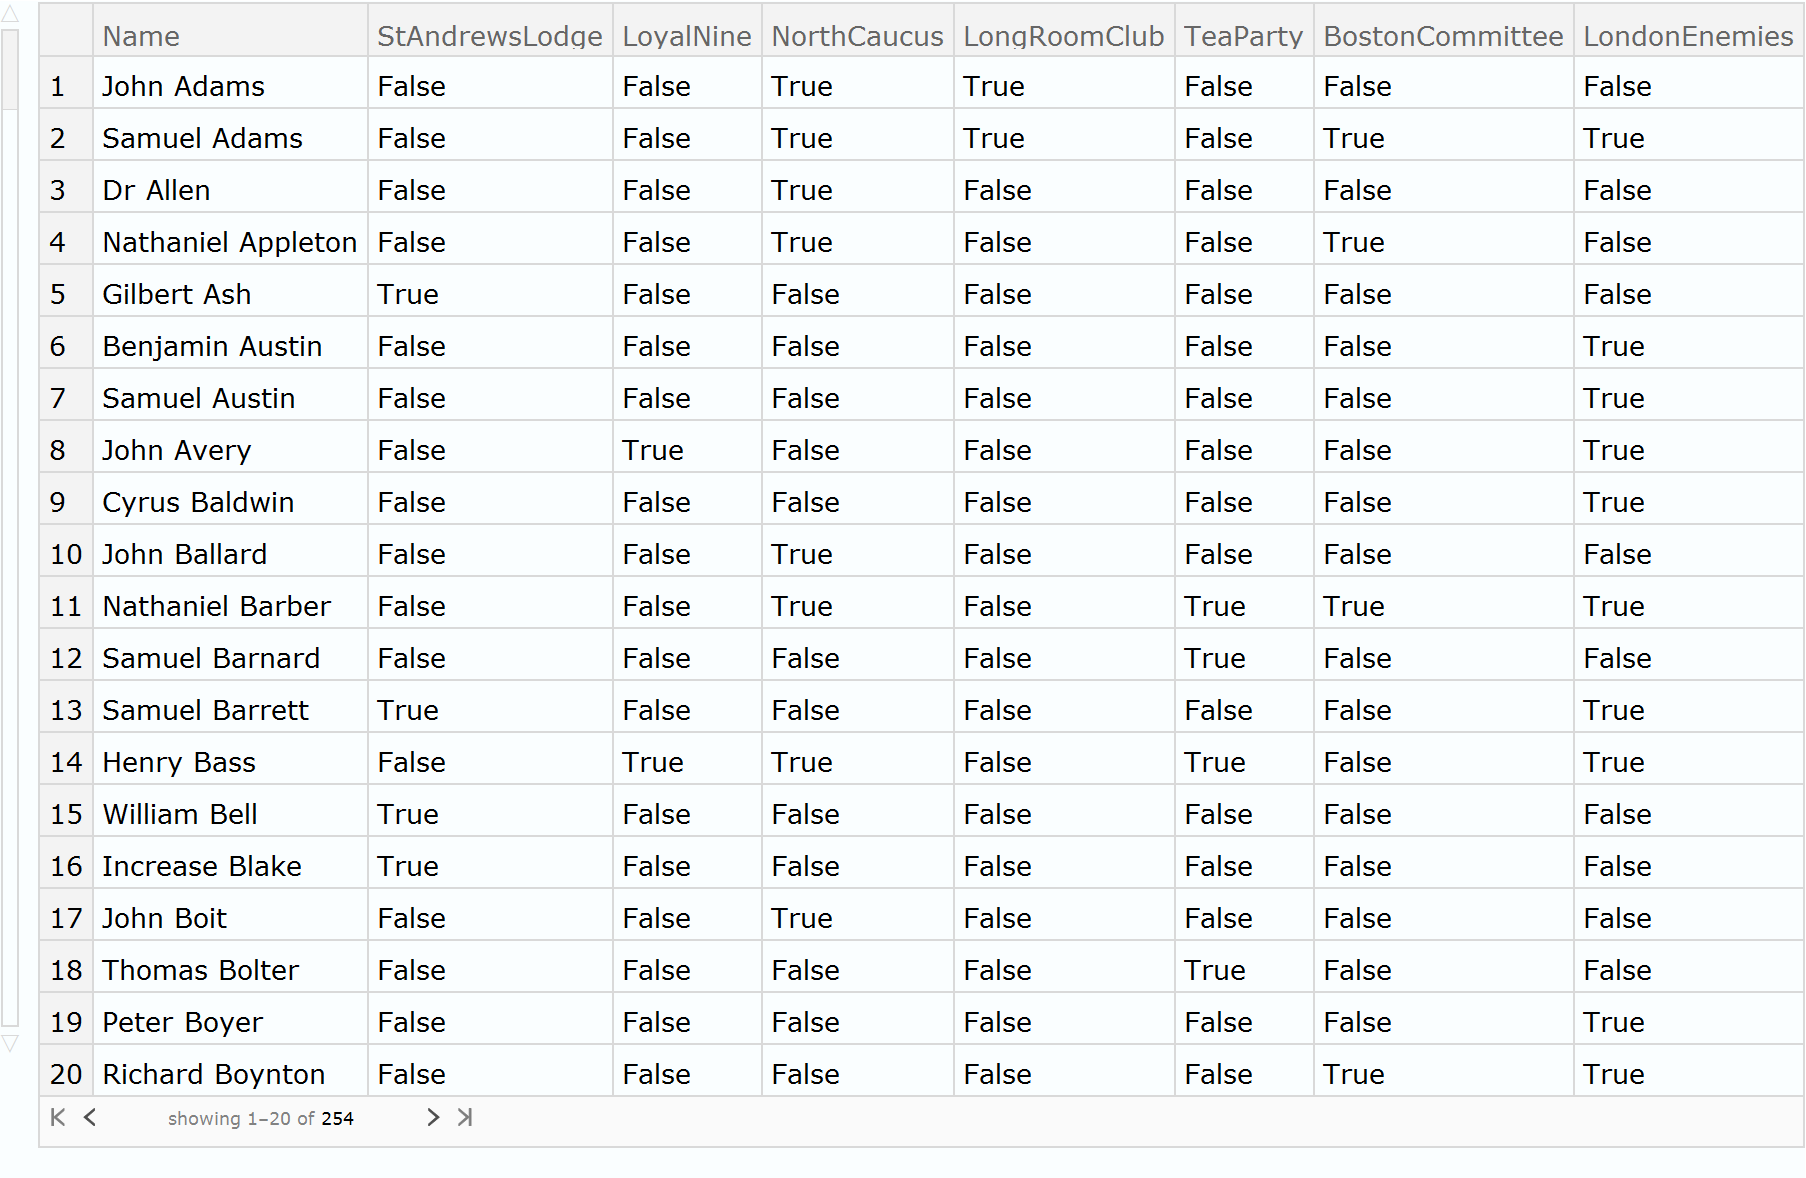Click the Nathaniel Barber name cell
This screenshot has height=1178, width=1806.
[x=216, y=606]
